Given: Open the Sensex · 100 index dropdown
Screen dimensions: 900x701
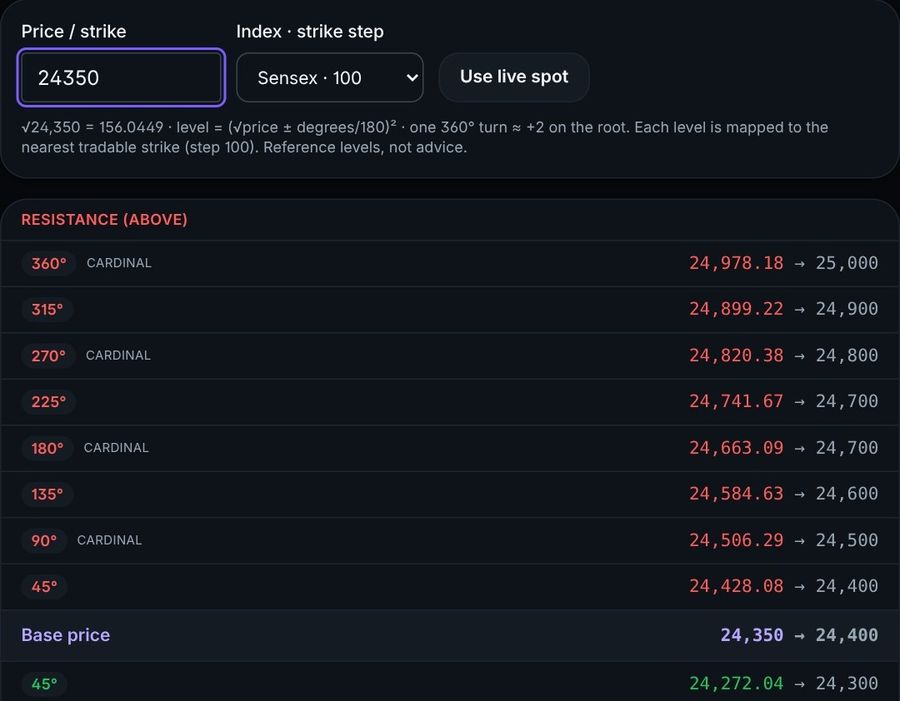Looking at the screenshot, I should click(x=329, y=78).
